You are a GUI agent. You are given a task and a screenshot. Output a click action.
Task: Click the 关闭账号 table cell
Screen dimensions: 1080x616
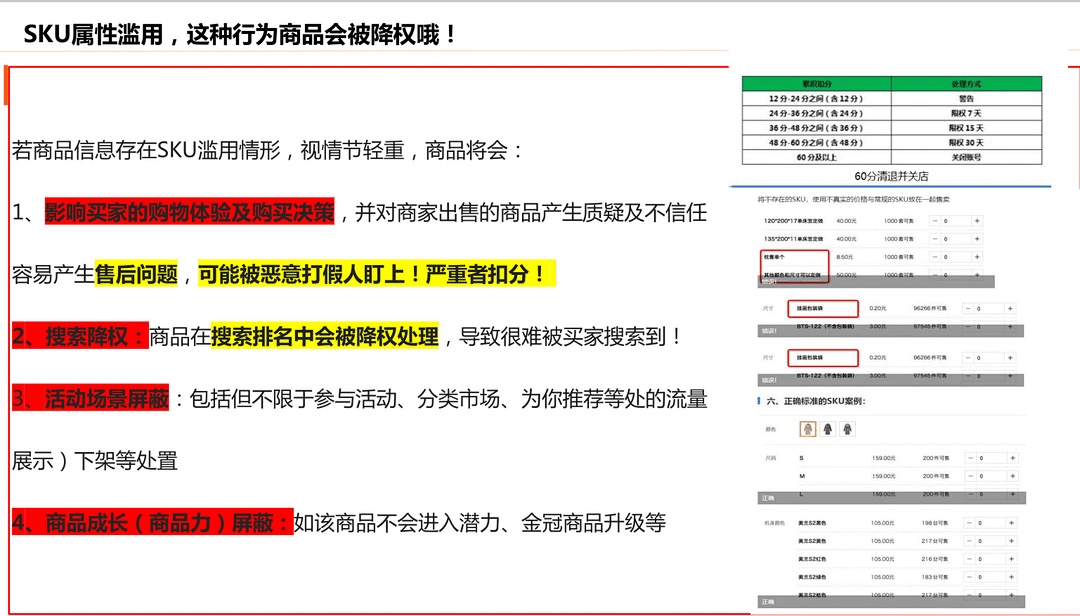[966, 157]
